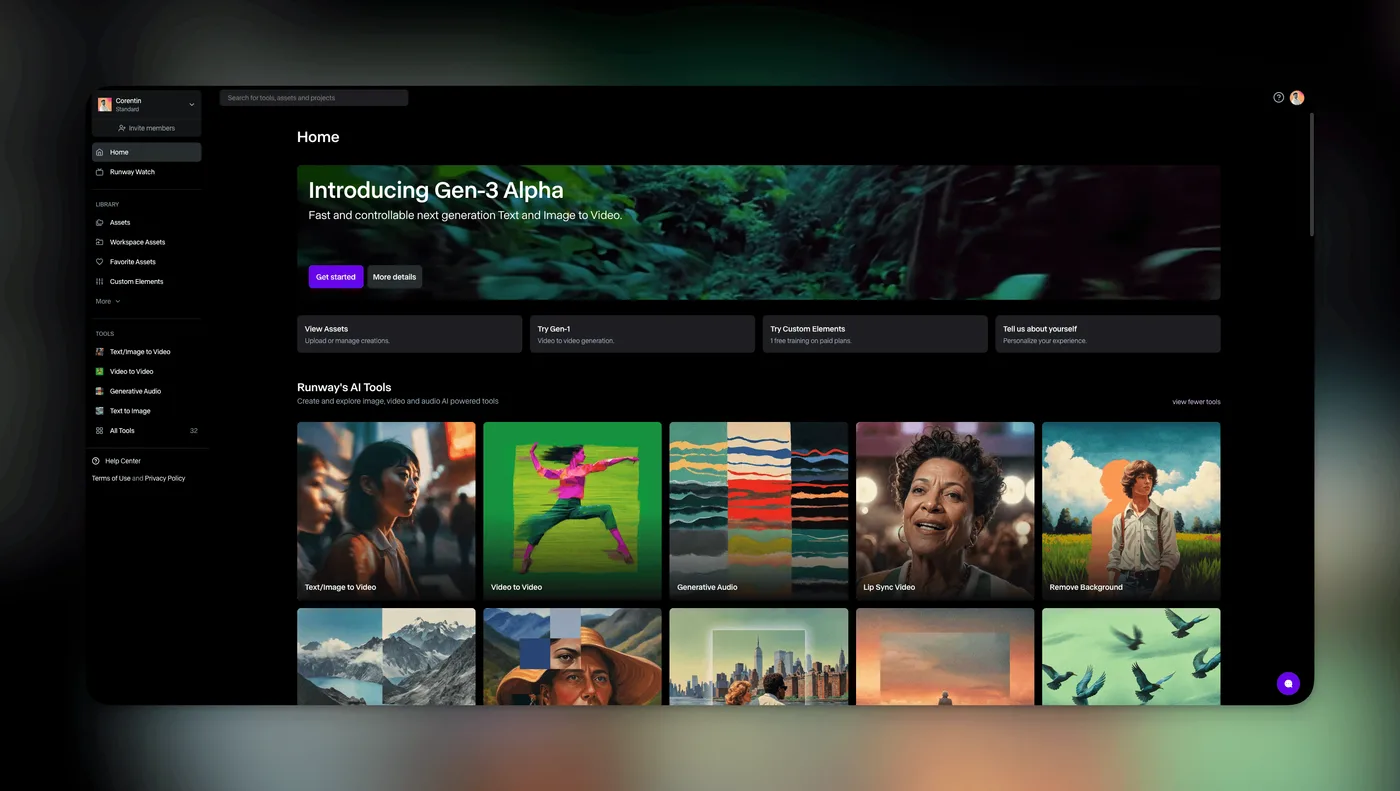Click the Runway's AI Tools section heading

pos(344,387)
